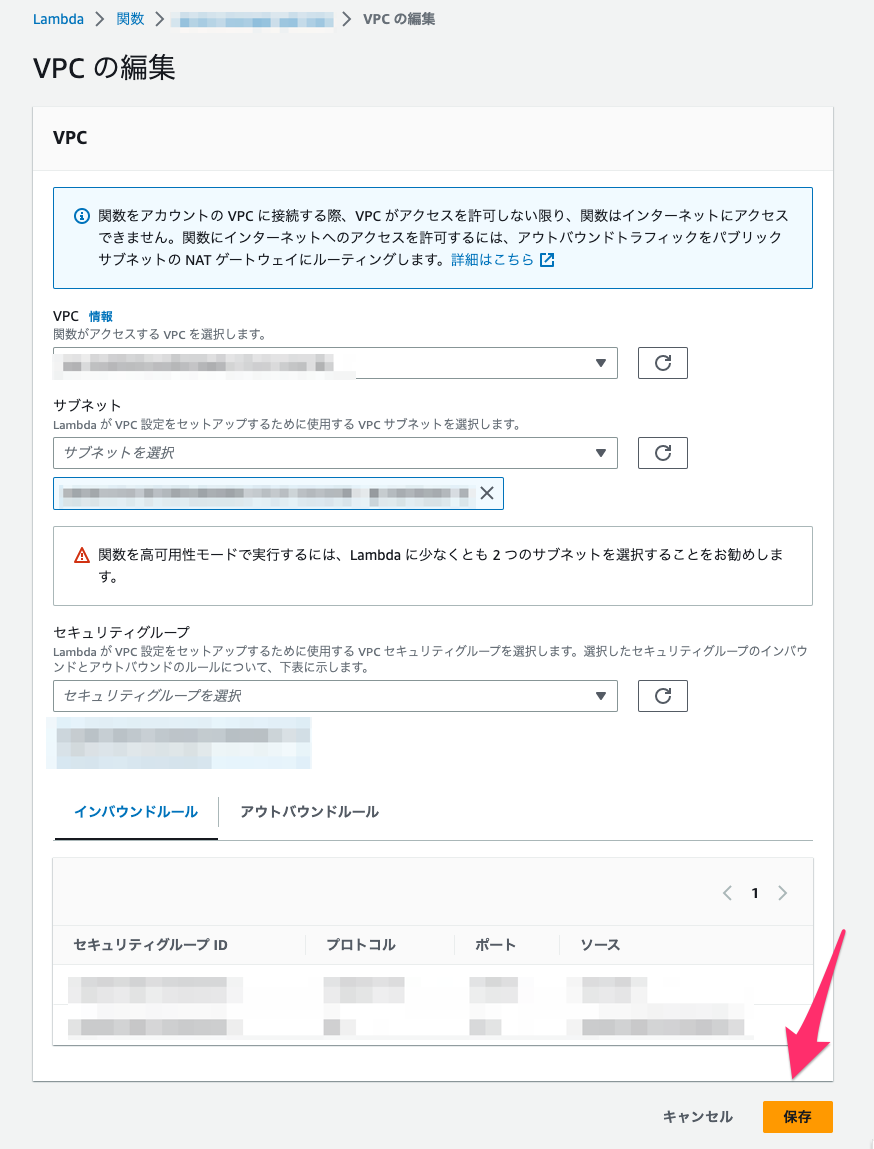The height and width of the screenshot is (1149, 874).
Task: Click the next page arrow in rules table
Action: (783, 892)
